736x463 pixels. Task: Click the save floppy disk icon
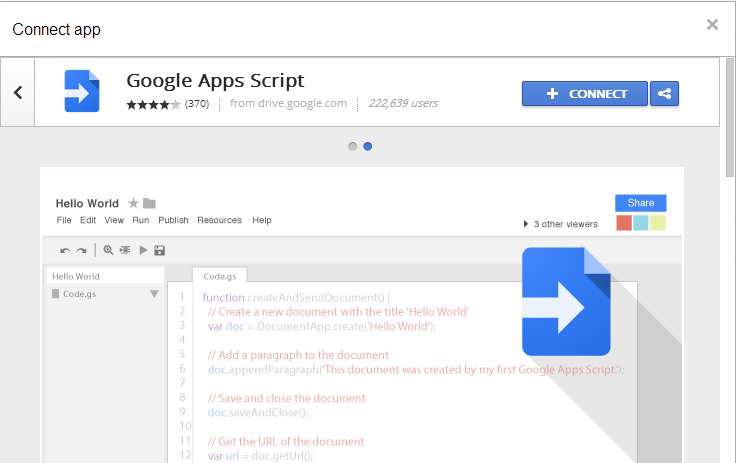click(160, 250)
